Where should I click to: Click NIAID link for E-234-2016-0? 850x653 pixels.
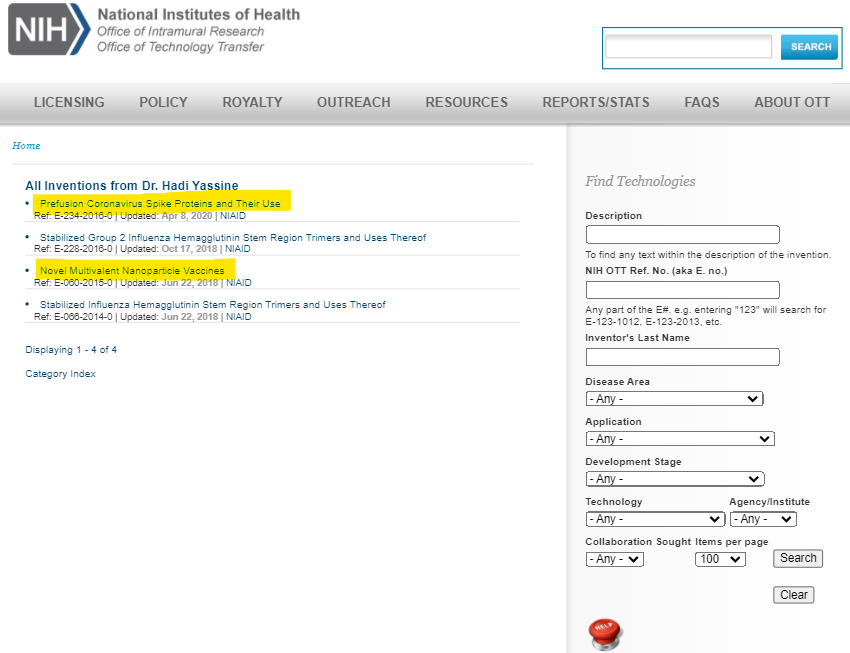tap(233, 216)
